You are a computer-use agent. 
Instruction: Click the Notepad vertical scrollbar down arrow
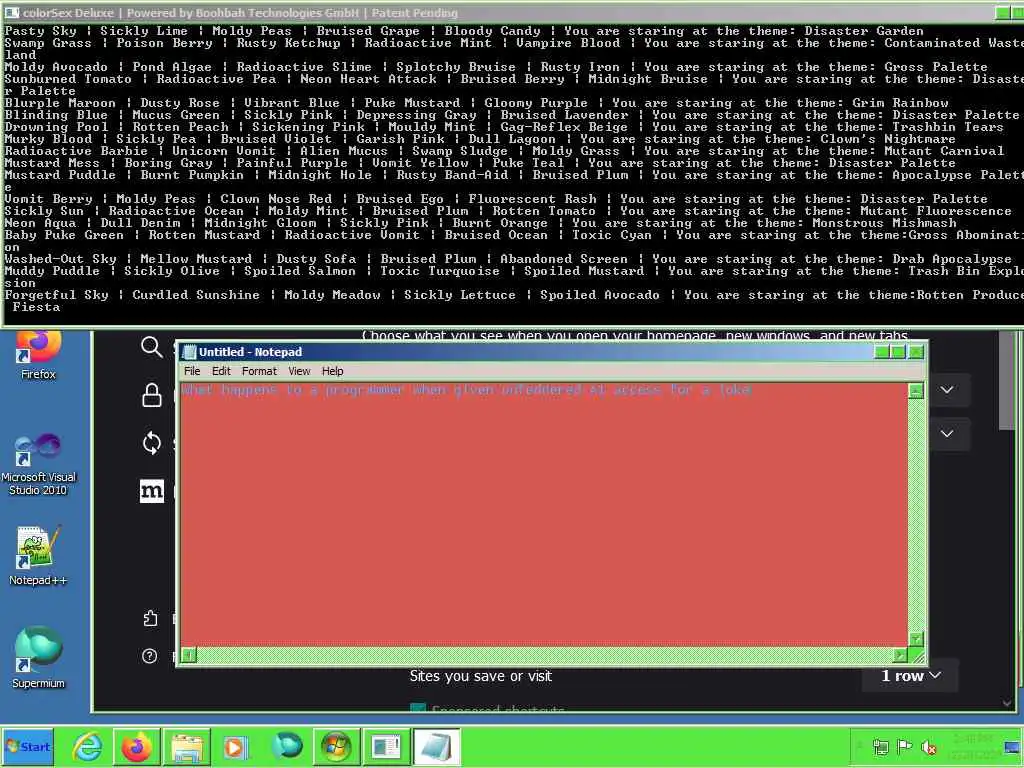916,639
